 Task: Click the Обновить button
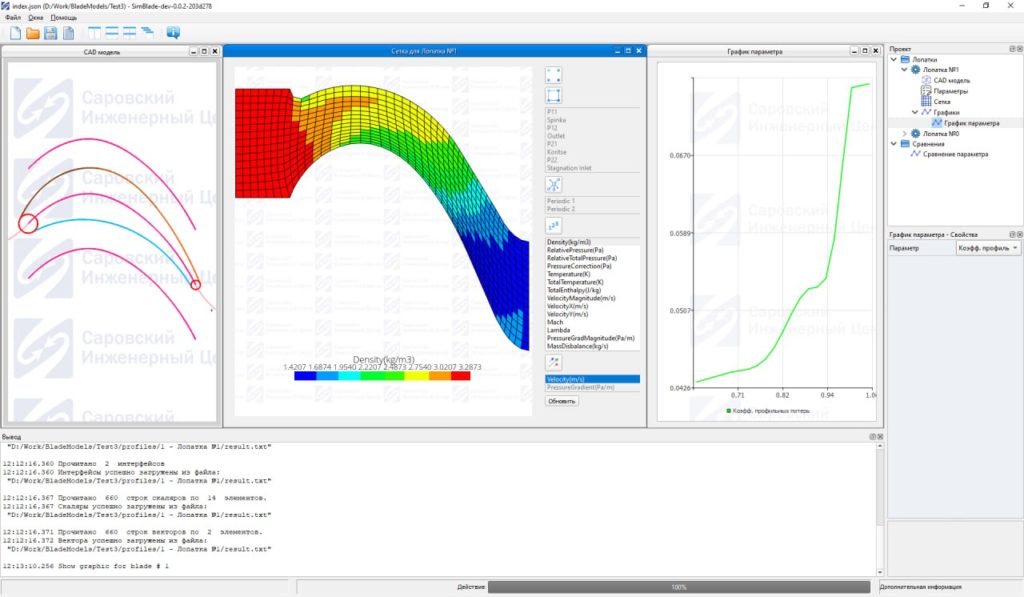(x=562, y=401)
